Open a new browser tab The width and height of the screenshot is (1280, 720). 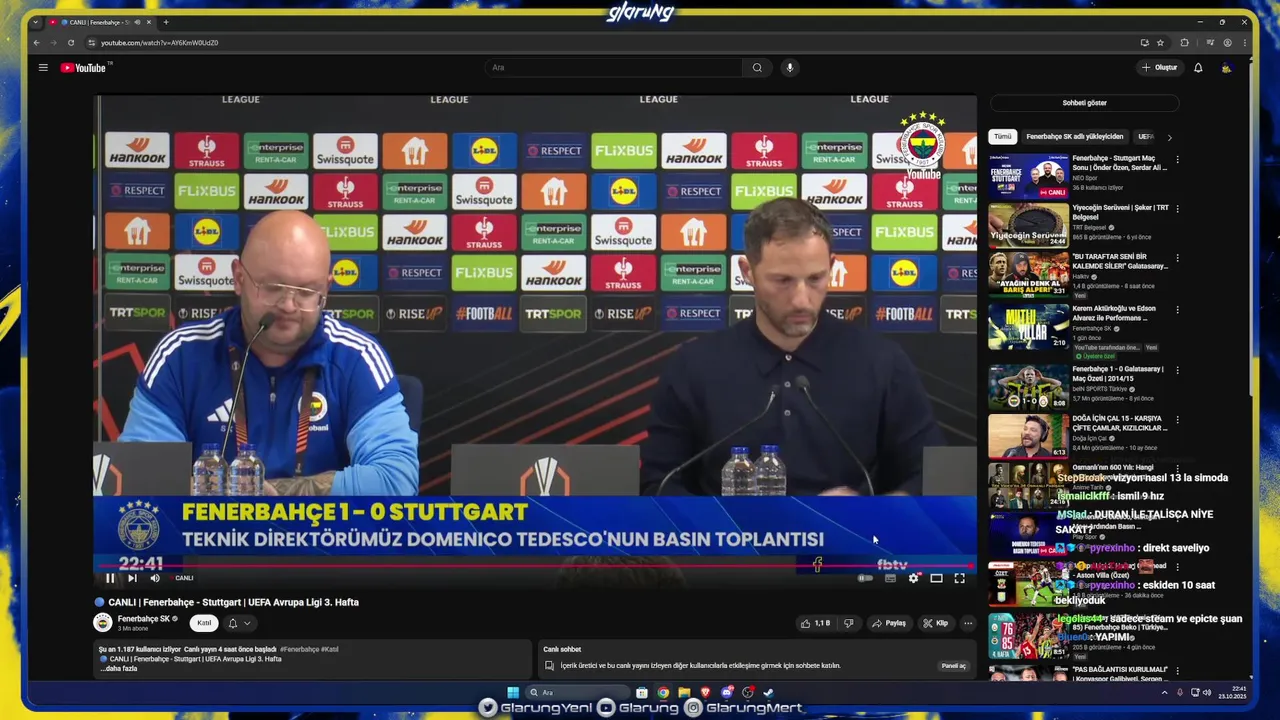(x=166, y=22)
